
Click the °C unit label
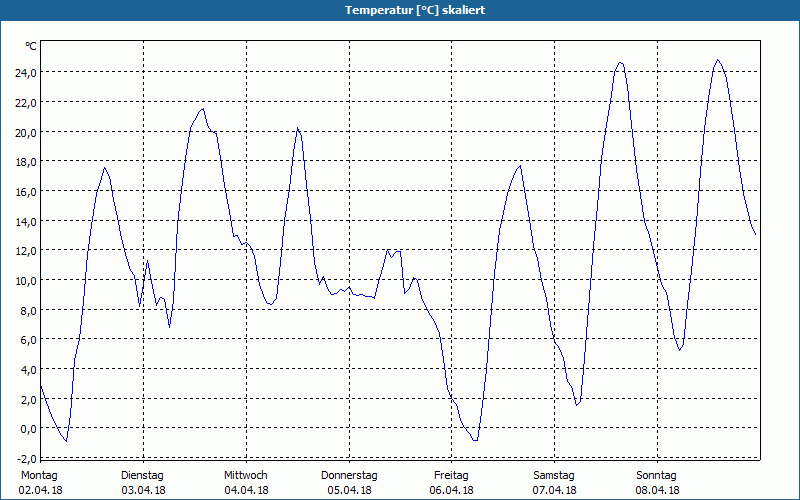point(31,46)
